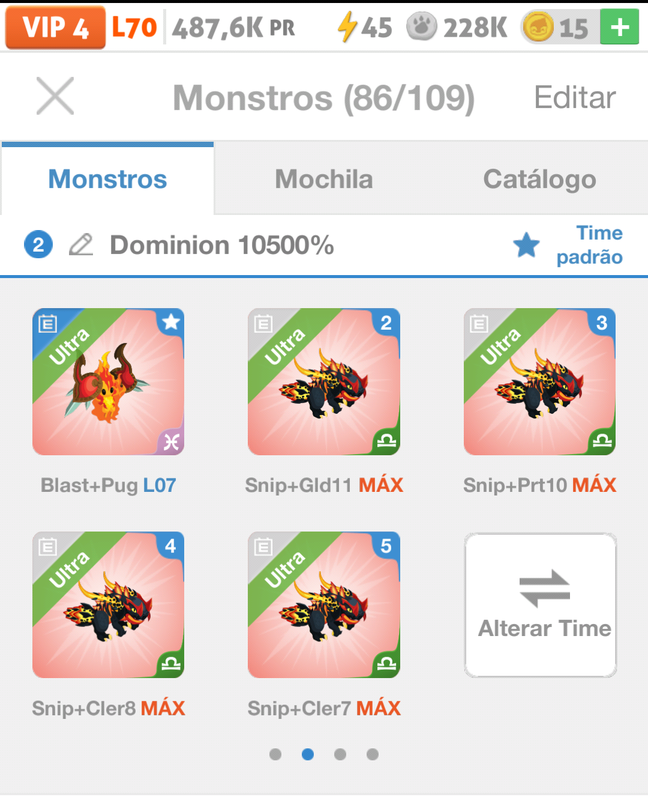648x800 pixels.
Task: Tap the Pisces zodiac badge on Blast+Pug
Action: point(171,442)
